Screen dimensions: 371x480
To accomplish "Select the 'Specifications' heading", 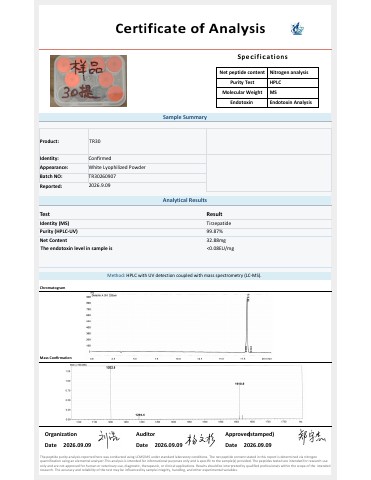I will (262, 57).
